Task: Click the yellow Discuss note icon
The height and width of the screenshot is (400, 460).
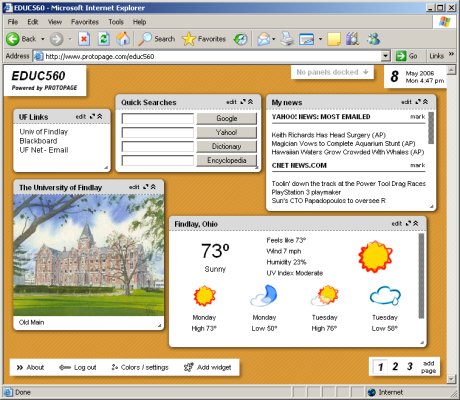Action: [334, 39]
